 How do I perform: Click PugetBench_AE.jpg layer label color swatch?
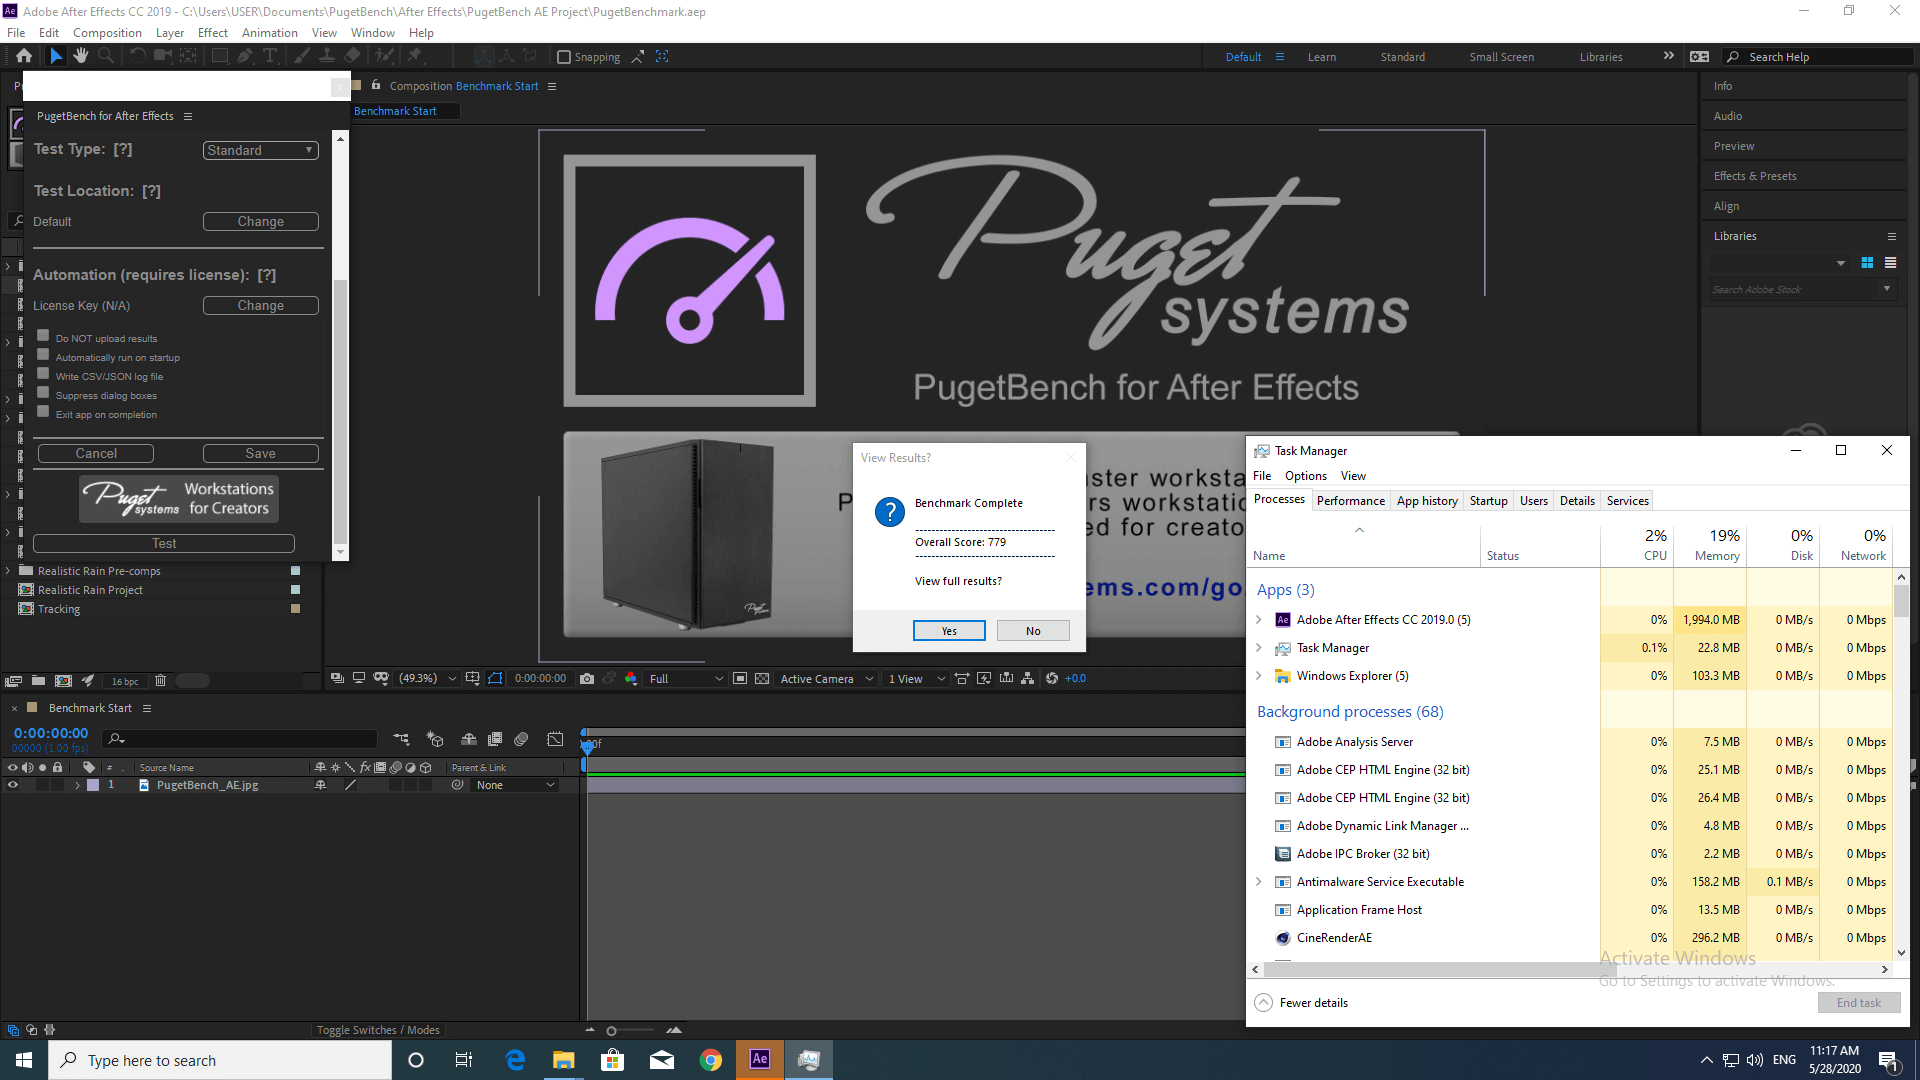click(93, 786)
